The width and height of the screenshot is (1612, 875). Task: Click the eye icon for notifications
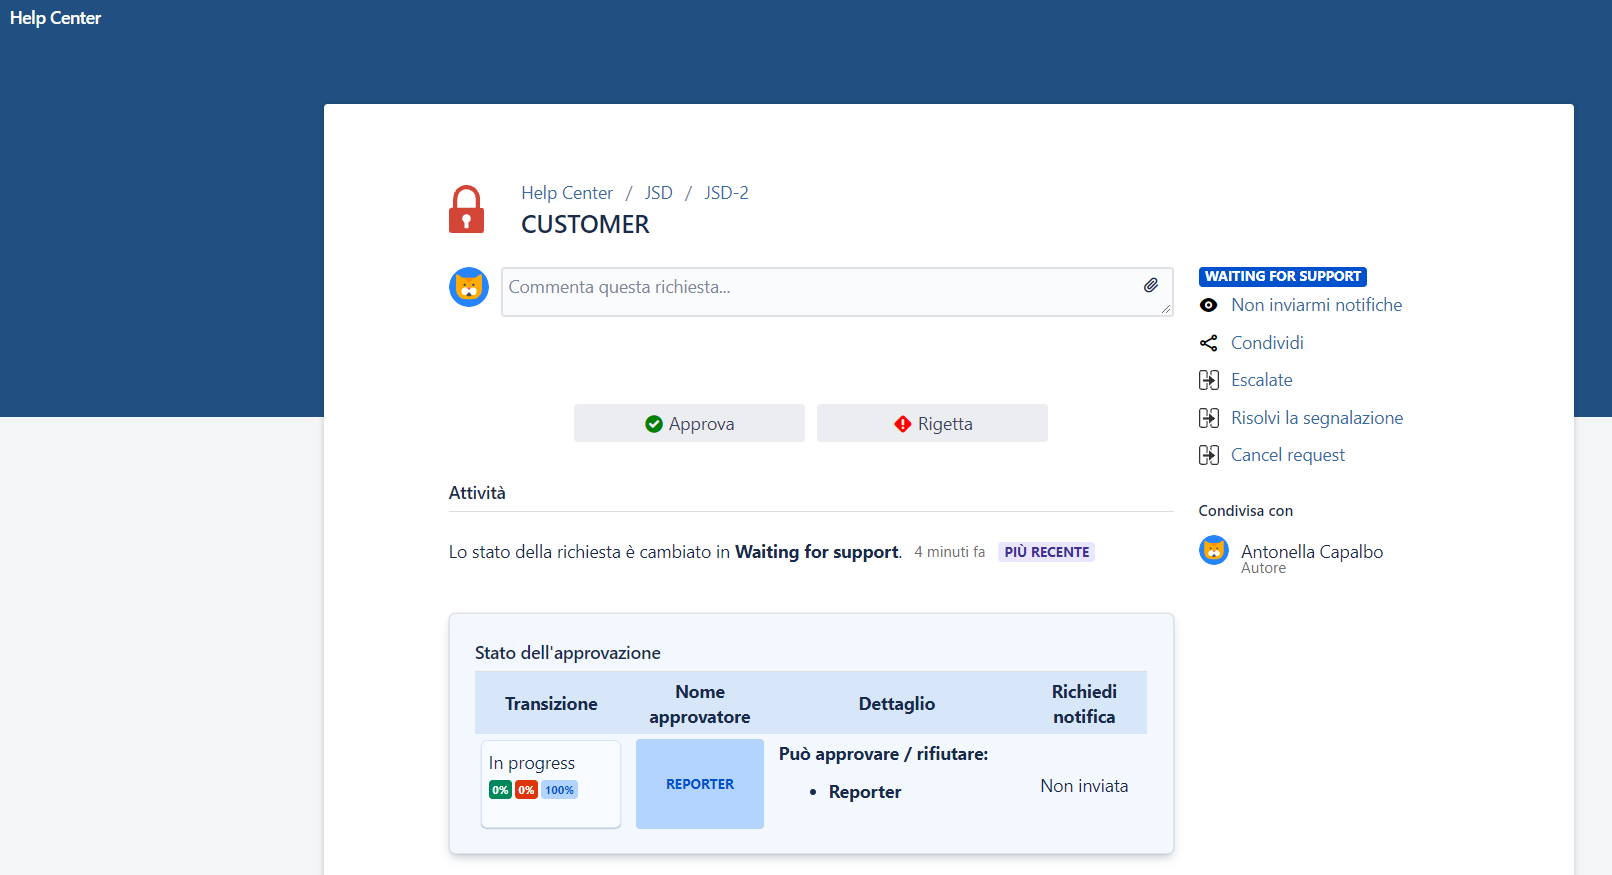pos(1208,305)
